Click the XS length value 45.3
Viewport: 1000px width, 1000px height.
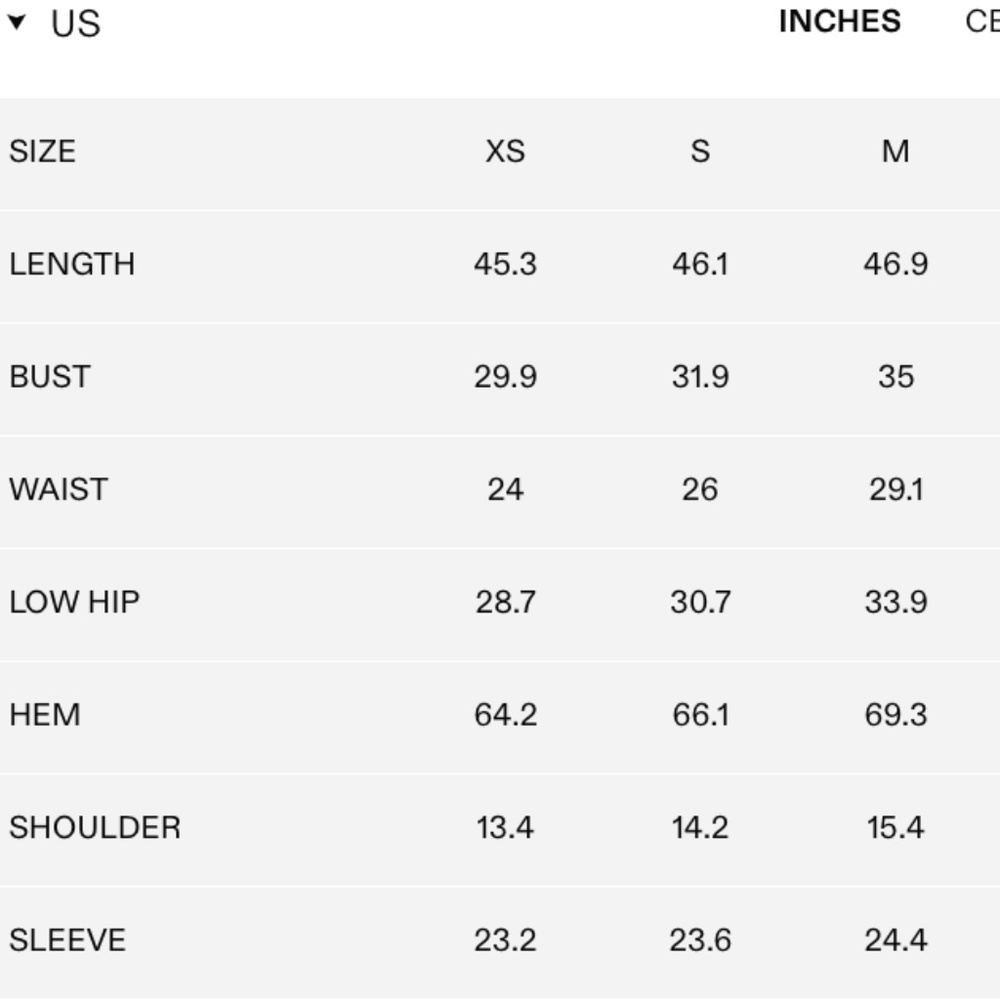pyautogui.click(x=505, y=264)
